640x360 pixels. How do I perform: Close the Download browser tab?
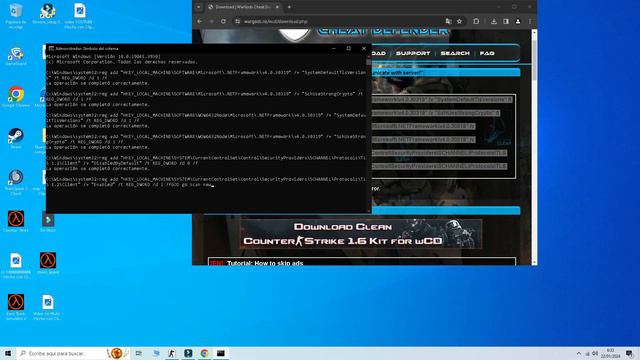click(x=277, y=7)
